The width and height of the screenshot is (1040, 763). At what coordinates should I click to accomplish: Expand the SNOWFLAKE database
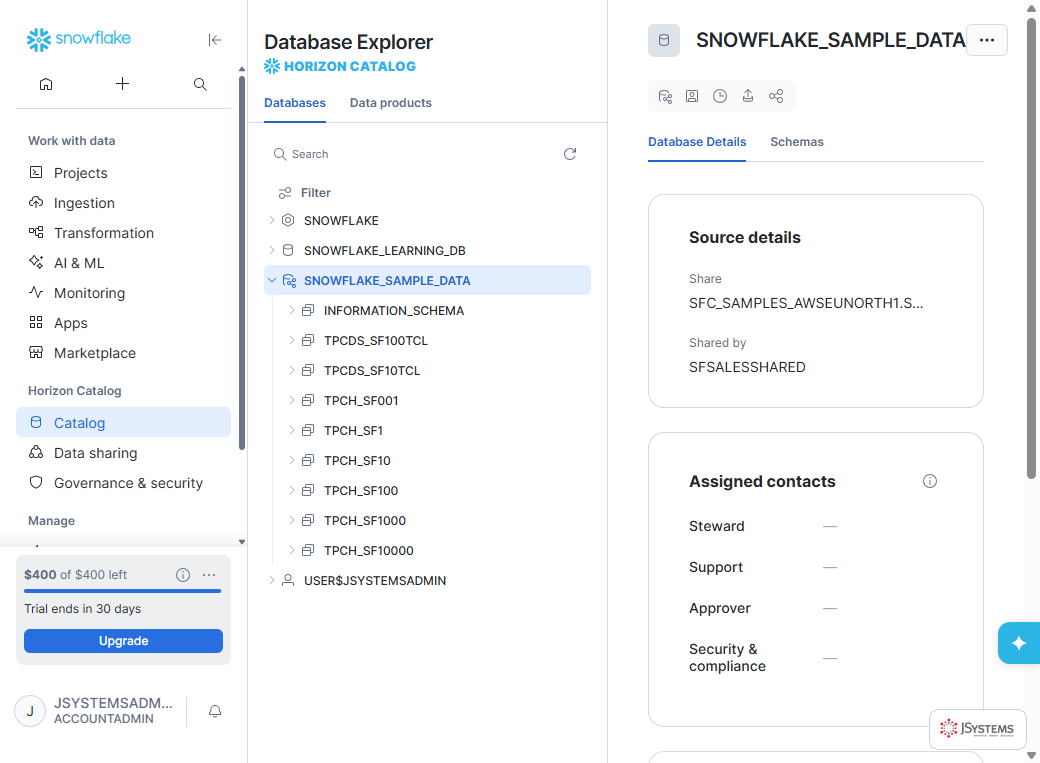point(271,220)
